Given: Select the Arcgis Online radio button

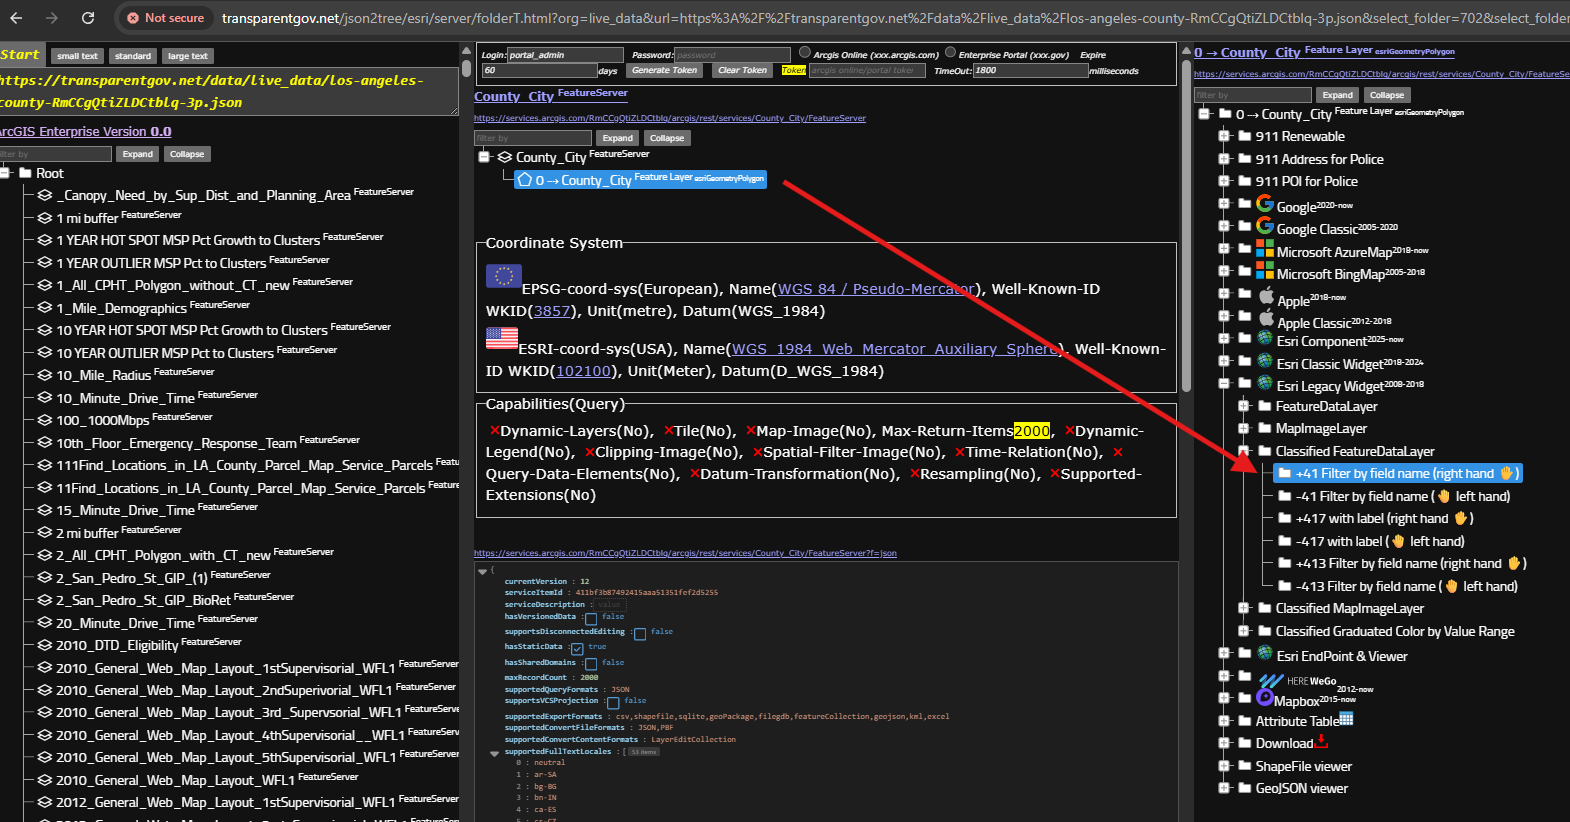Looking at the screenshot, I should coord(805,53).
